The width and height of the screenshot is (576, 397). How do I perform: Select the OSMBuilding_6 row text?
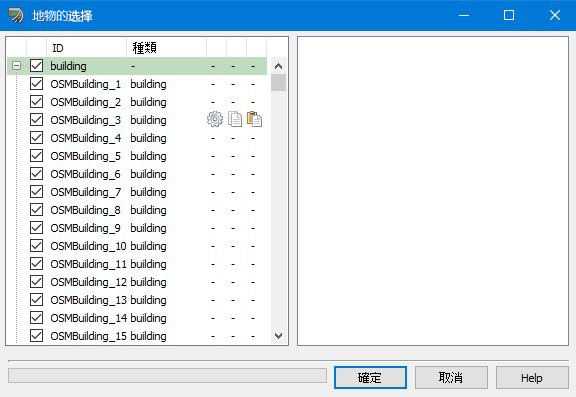tap(86, 174)
